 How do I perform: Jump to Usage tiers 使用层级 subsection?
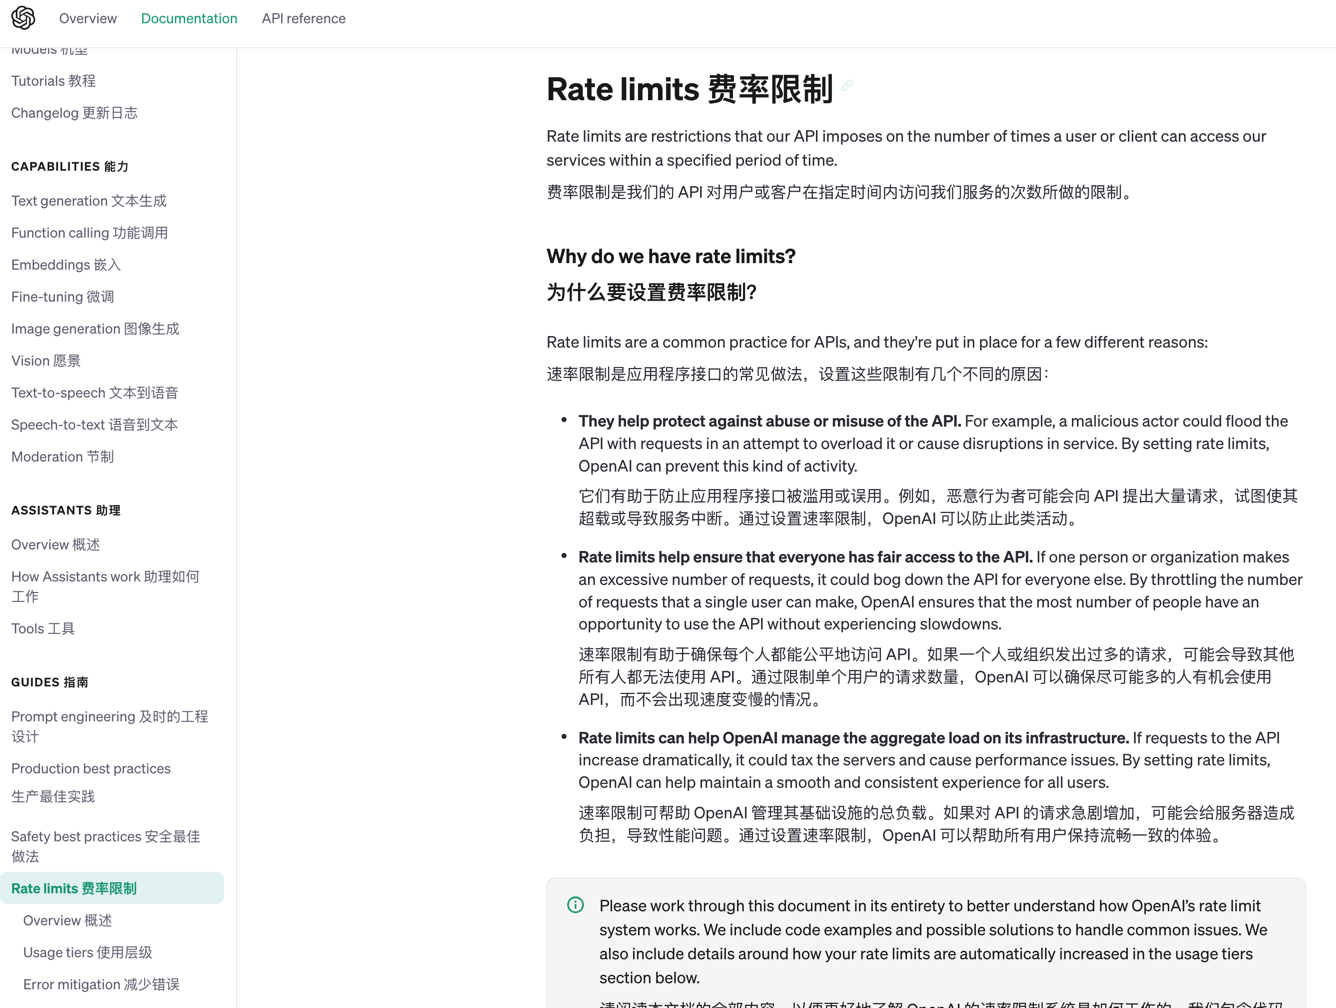coord(87,953)
